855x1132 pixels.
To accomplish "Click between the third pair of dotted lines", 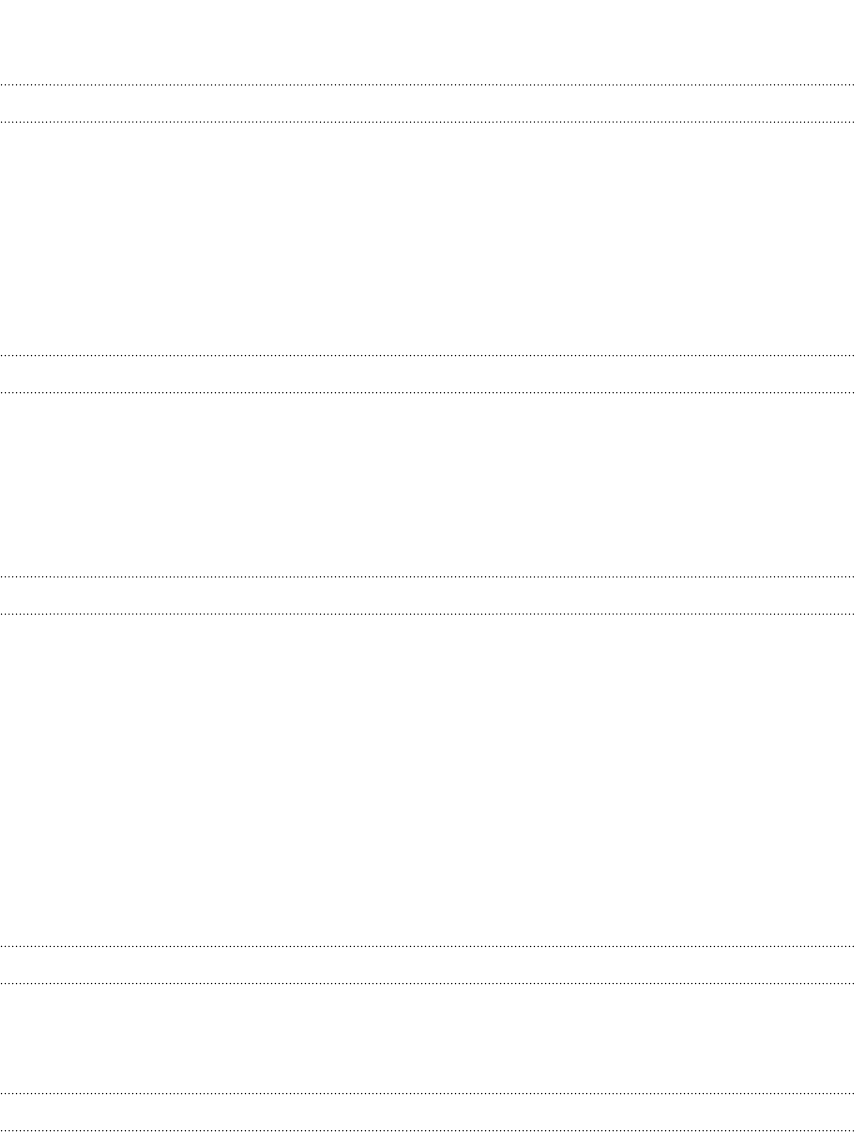I will (428, 595).
